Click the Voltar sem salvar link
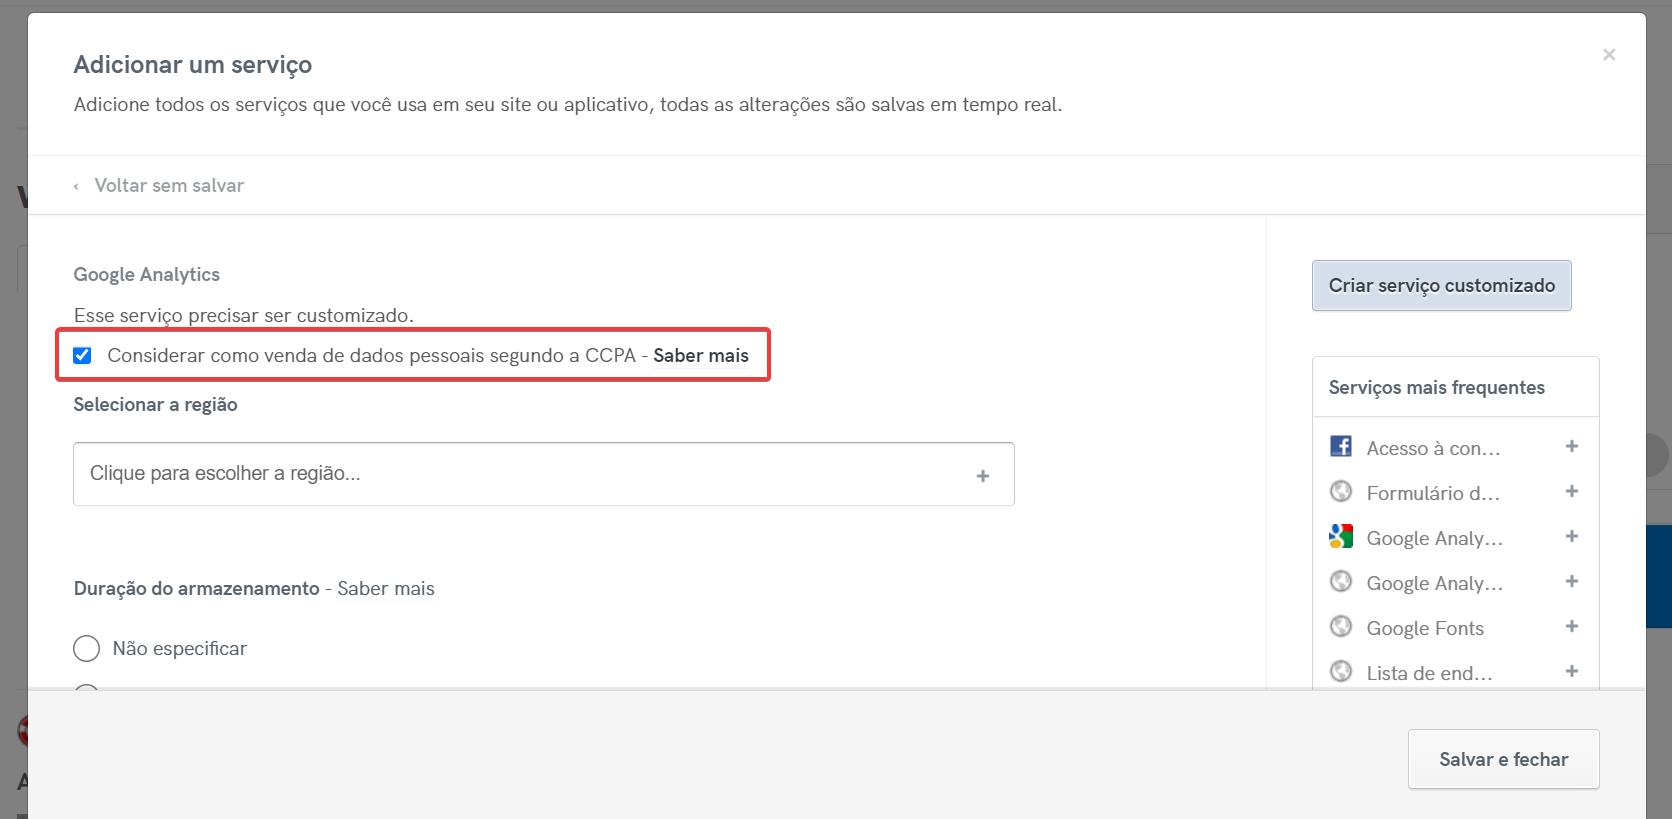The height and width of the screenshot is (819, 1672). (168, 186)
